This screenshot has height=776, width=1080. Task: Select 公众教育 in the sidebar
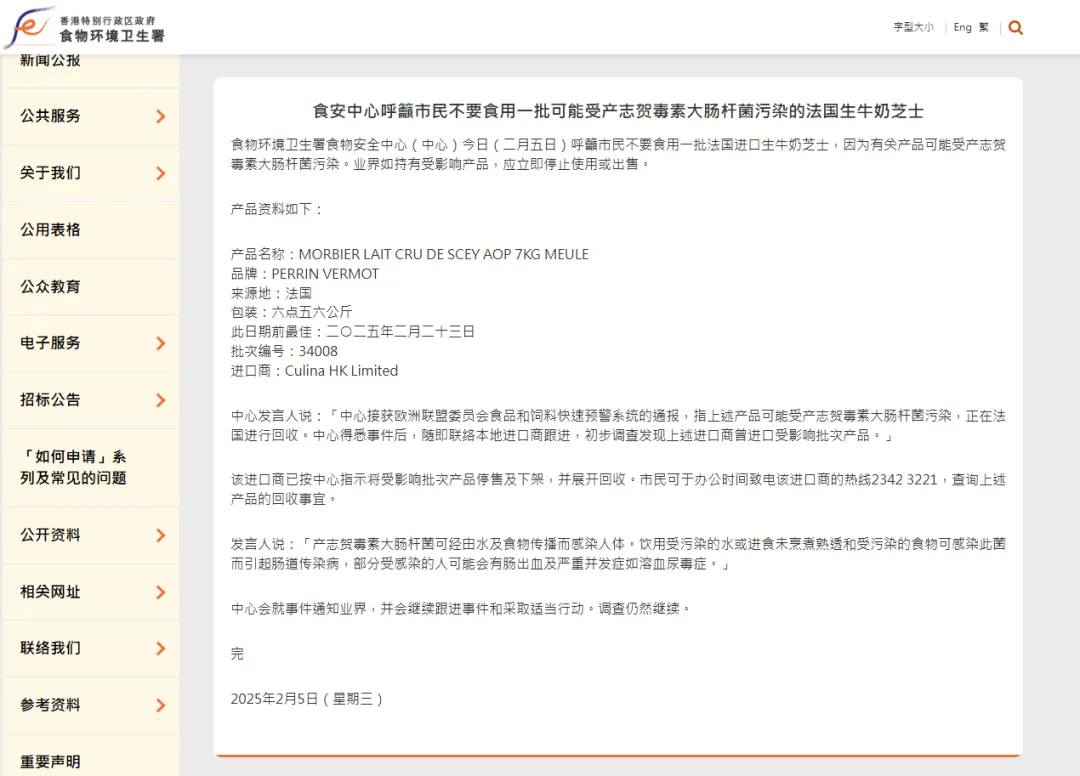pos(51,287)
